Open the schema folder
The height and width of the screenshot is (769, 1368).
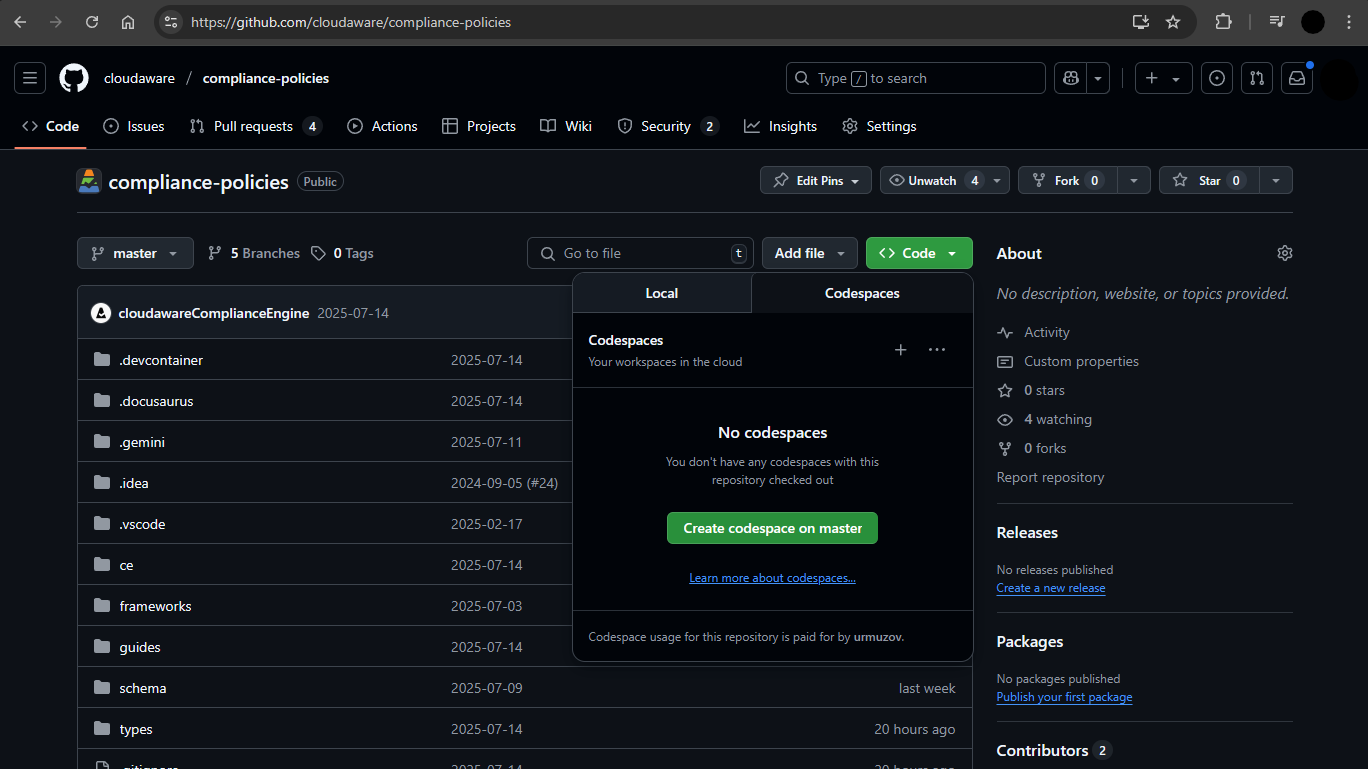143,688
